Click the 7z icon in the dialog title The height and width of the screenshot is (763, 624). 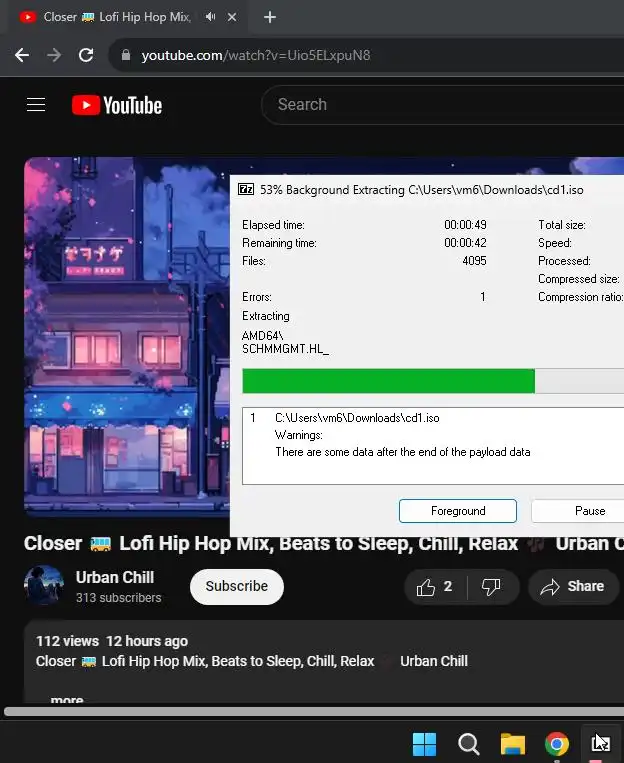pyautogui.click(x=246, y=189)
